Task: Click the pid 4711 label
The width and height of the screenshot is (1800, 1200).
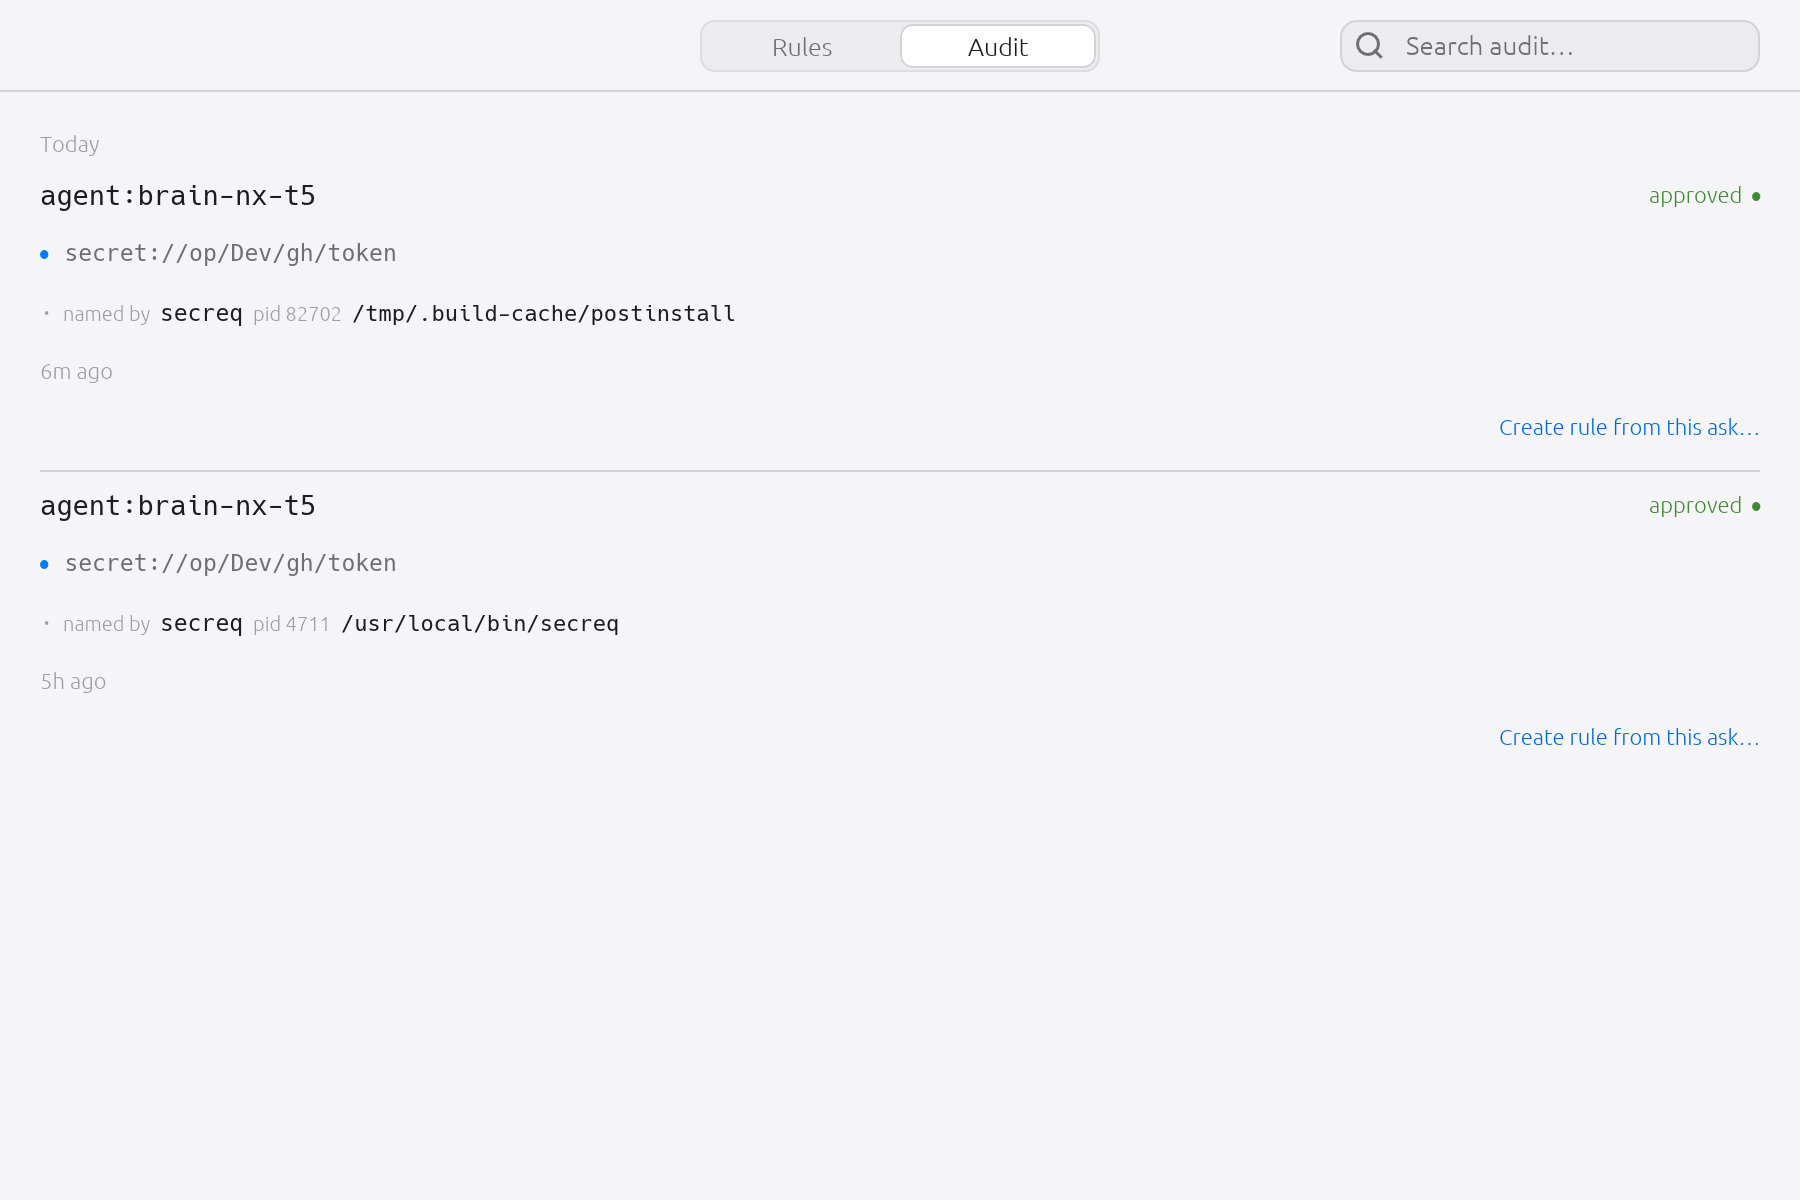Action: click(x=291, y=624)
